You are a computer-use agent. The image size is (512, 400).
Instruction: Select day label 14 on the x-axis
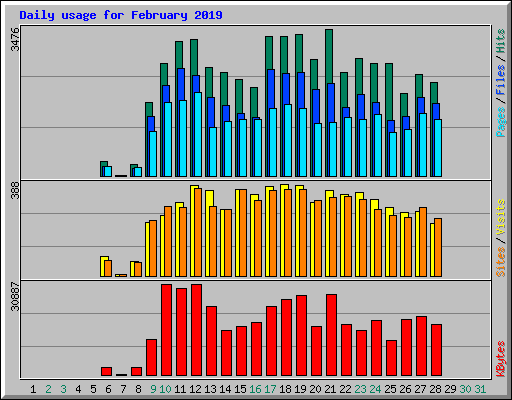(x=225, y=389)
